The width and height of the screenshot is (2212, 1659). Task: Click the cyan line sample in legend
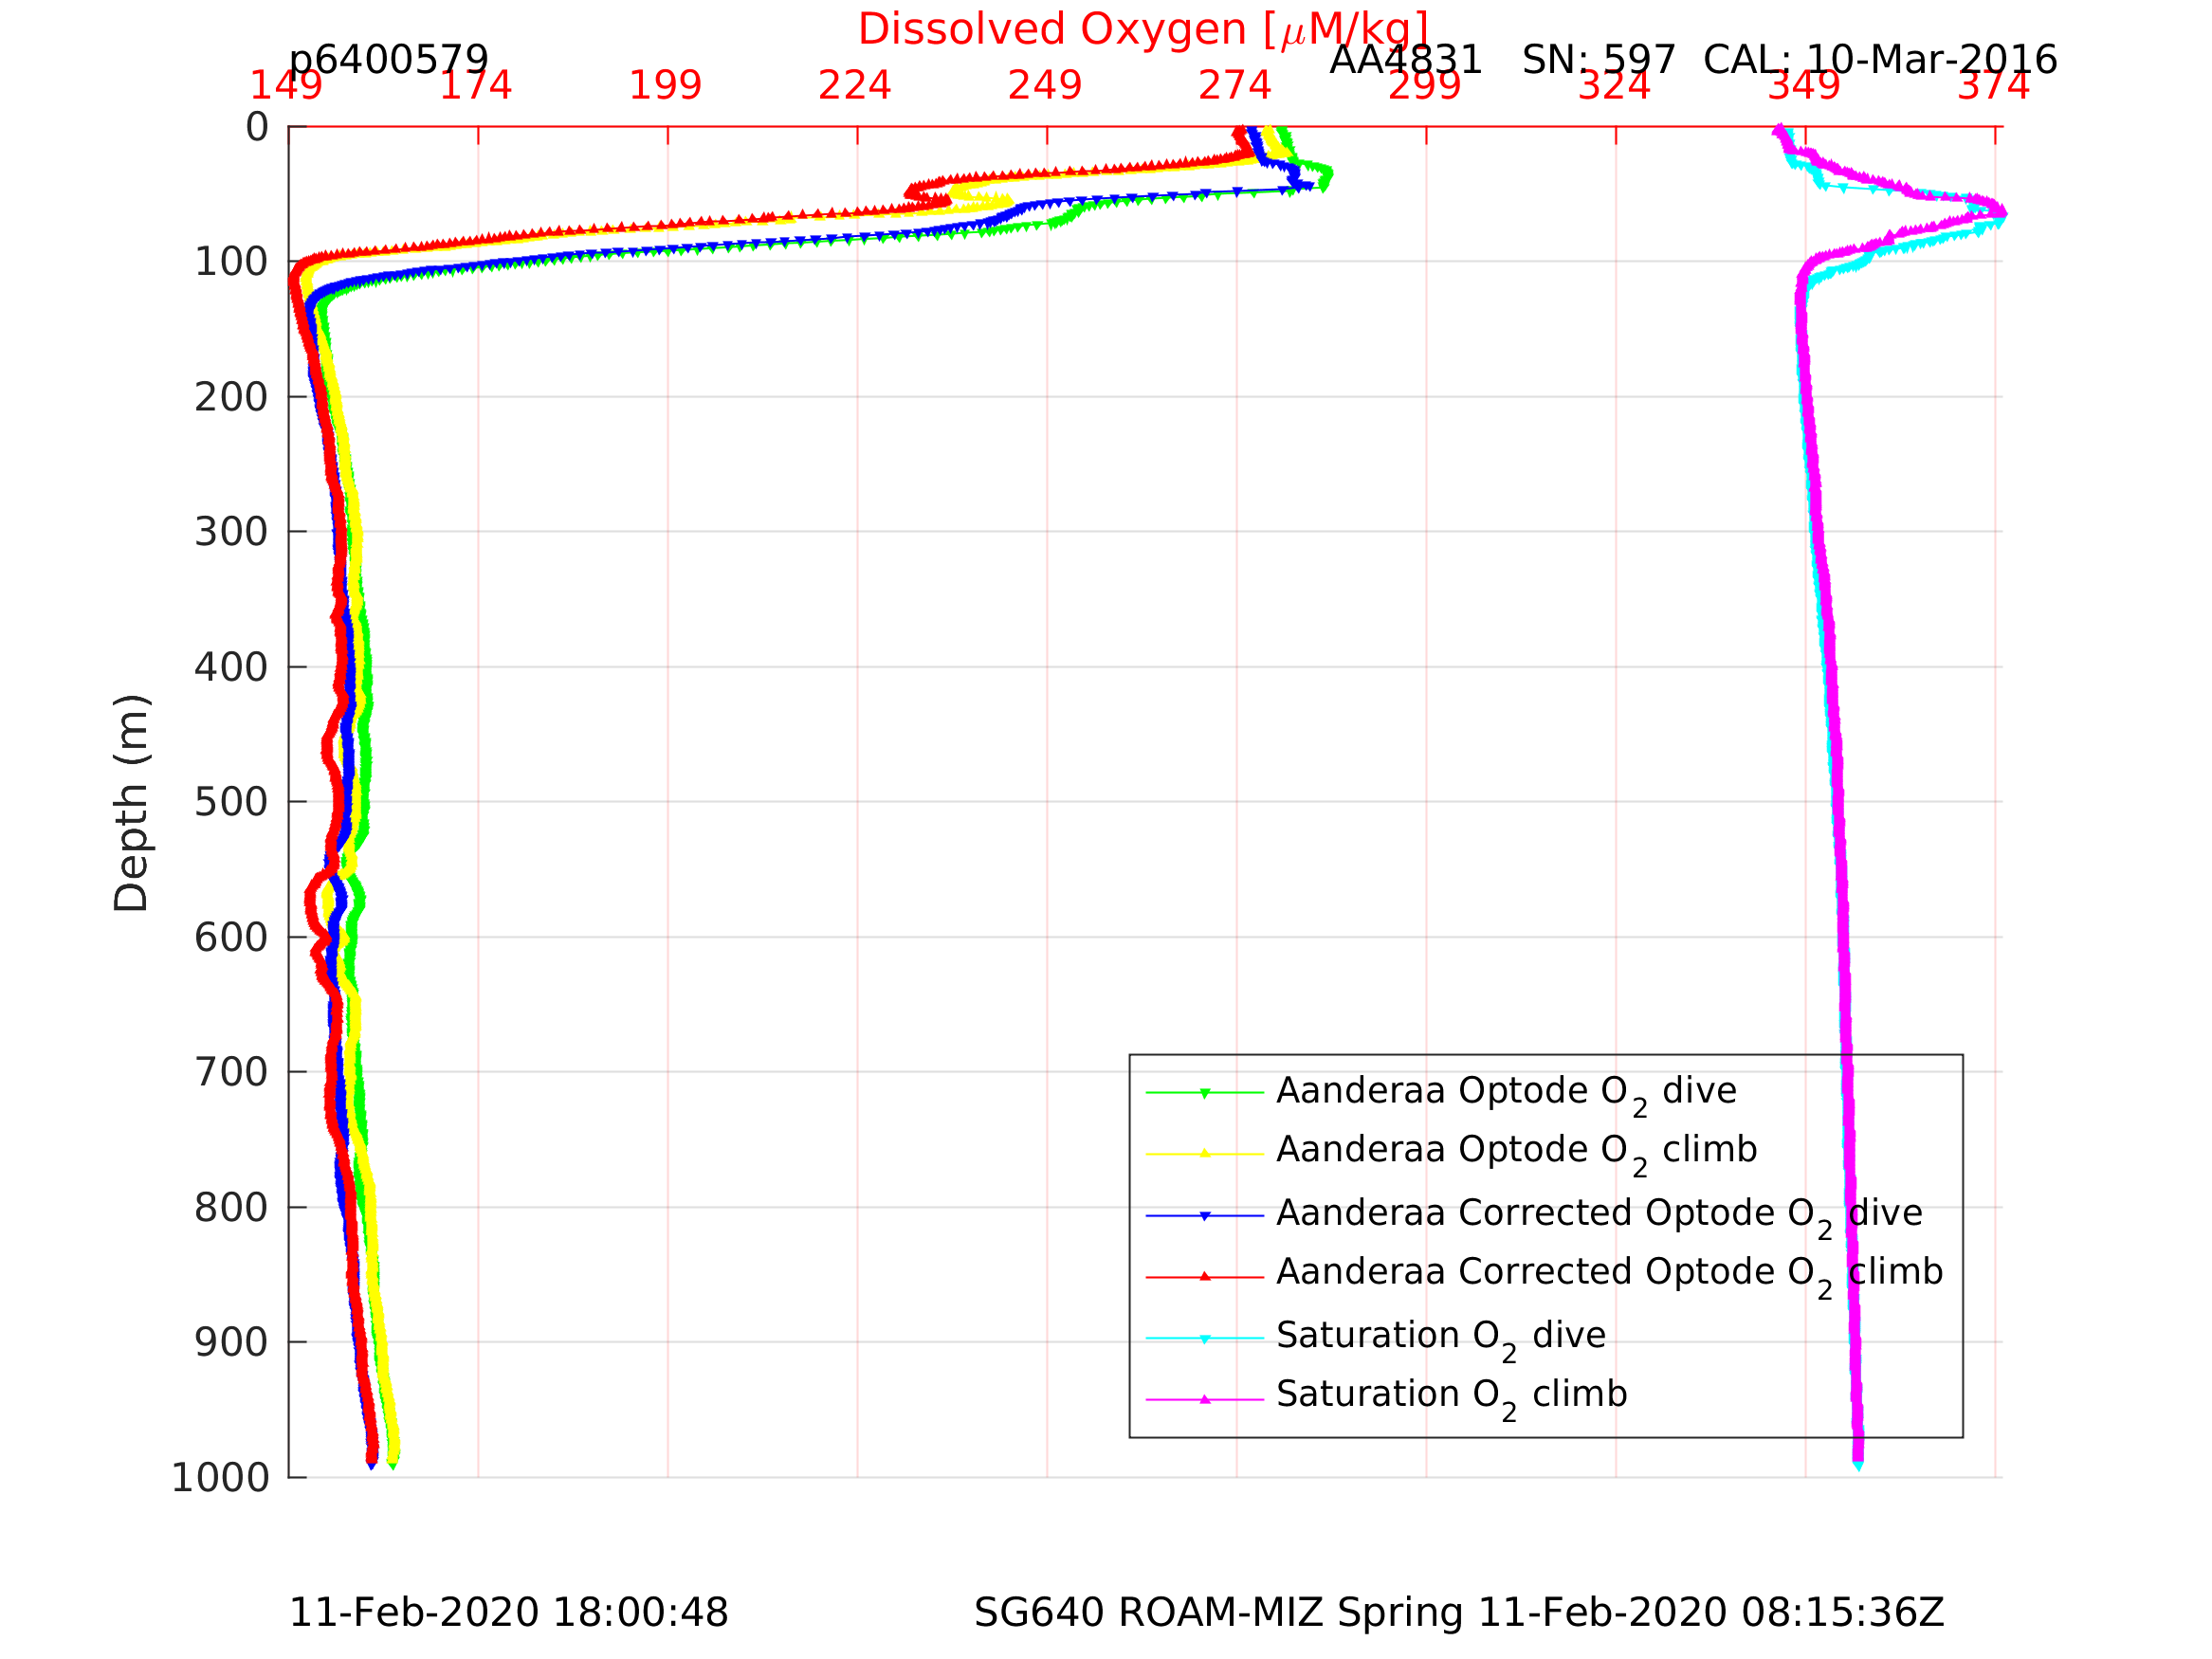pyautogui.click(x=1204, y=1338)
